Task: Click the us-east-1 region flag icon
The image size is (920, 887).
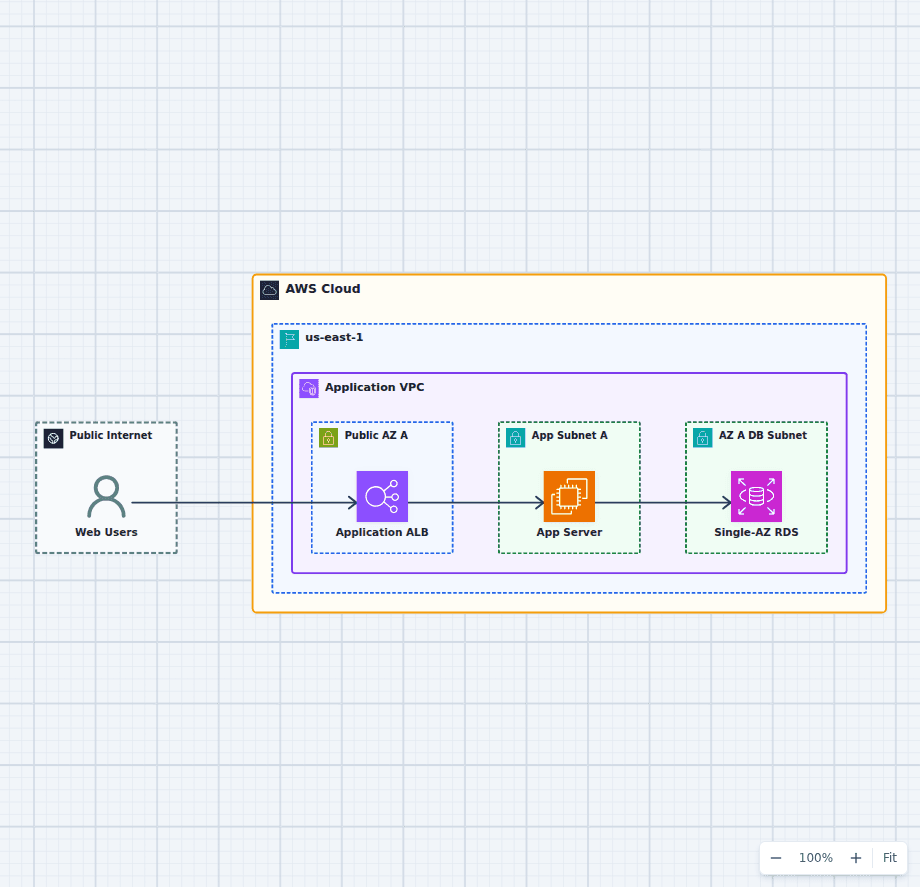Action: pyautogui.click(x=289, y=339)
